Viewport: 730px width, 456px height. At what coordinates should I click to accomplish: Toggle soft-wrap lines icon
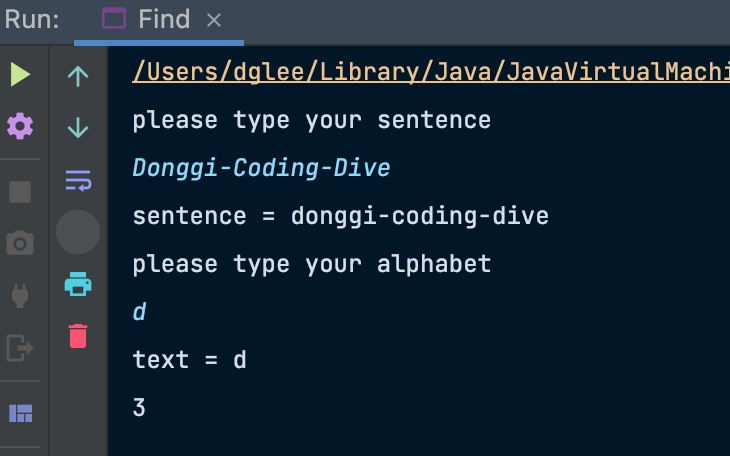click(x=78, y=180)
